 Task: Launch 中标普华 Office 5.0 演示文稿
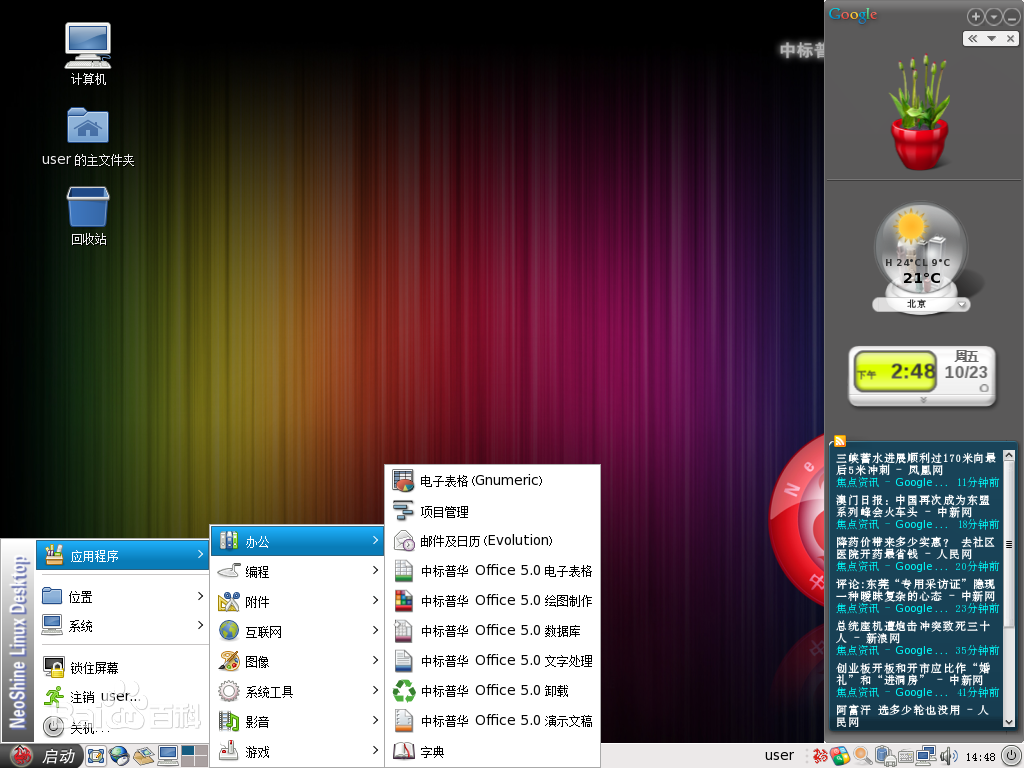tap(493, 721)
